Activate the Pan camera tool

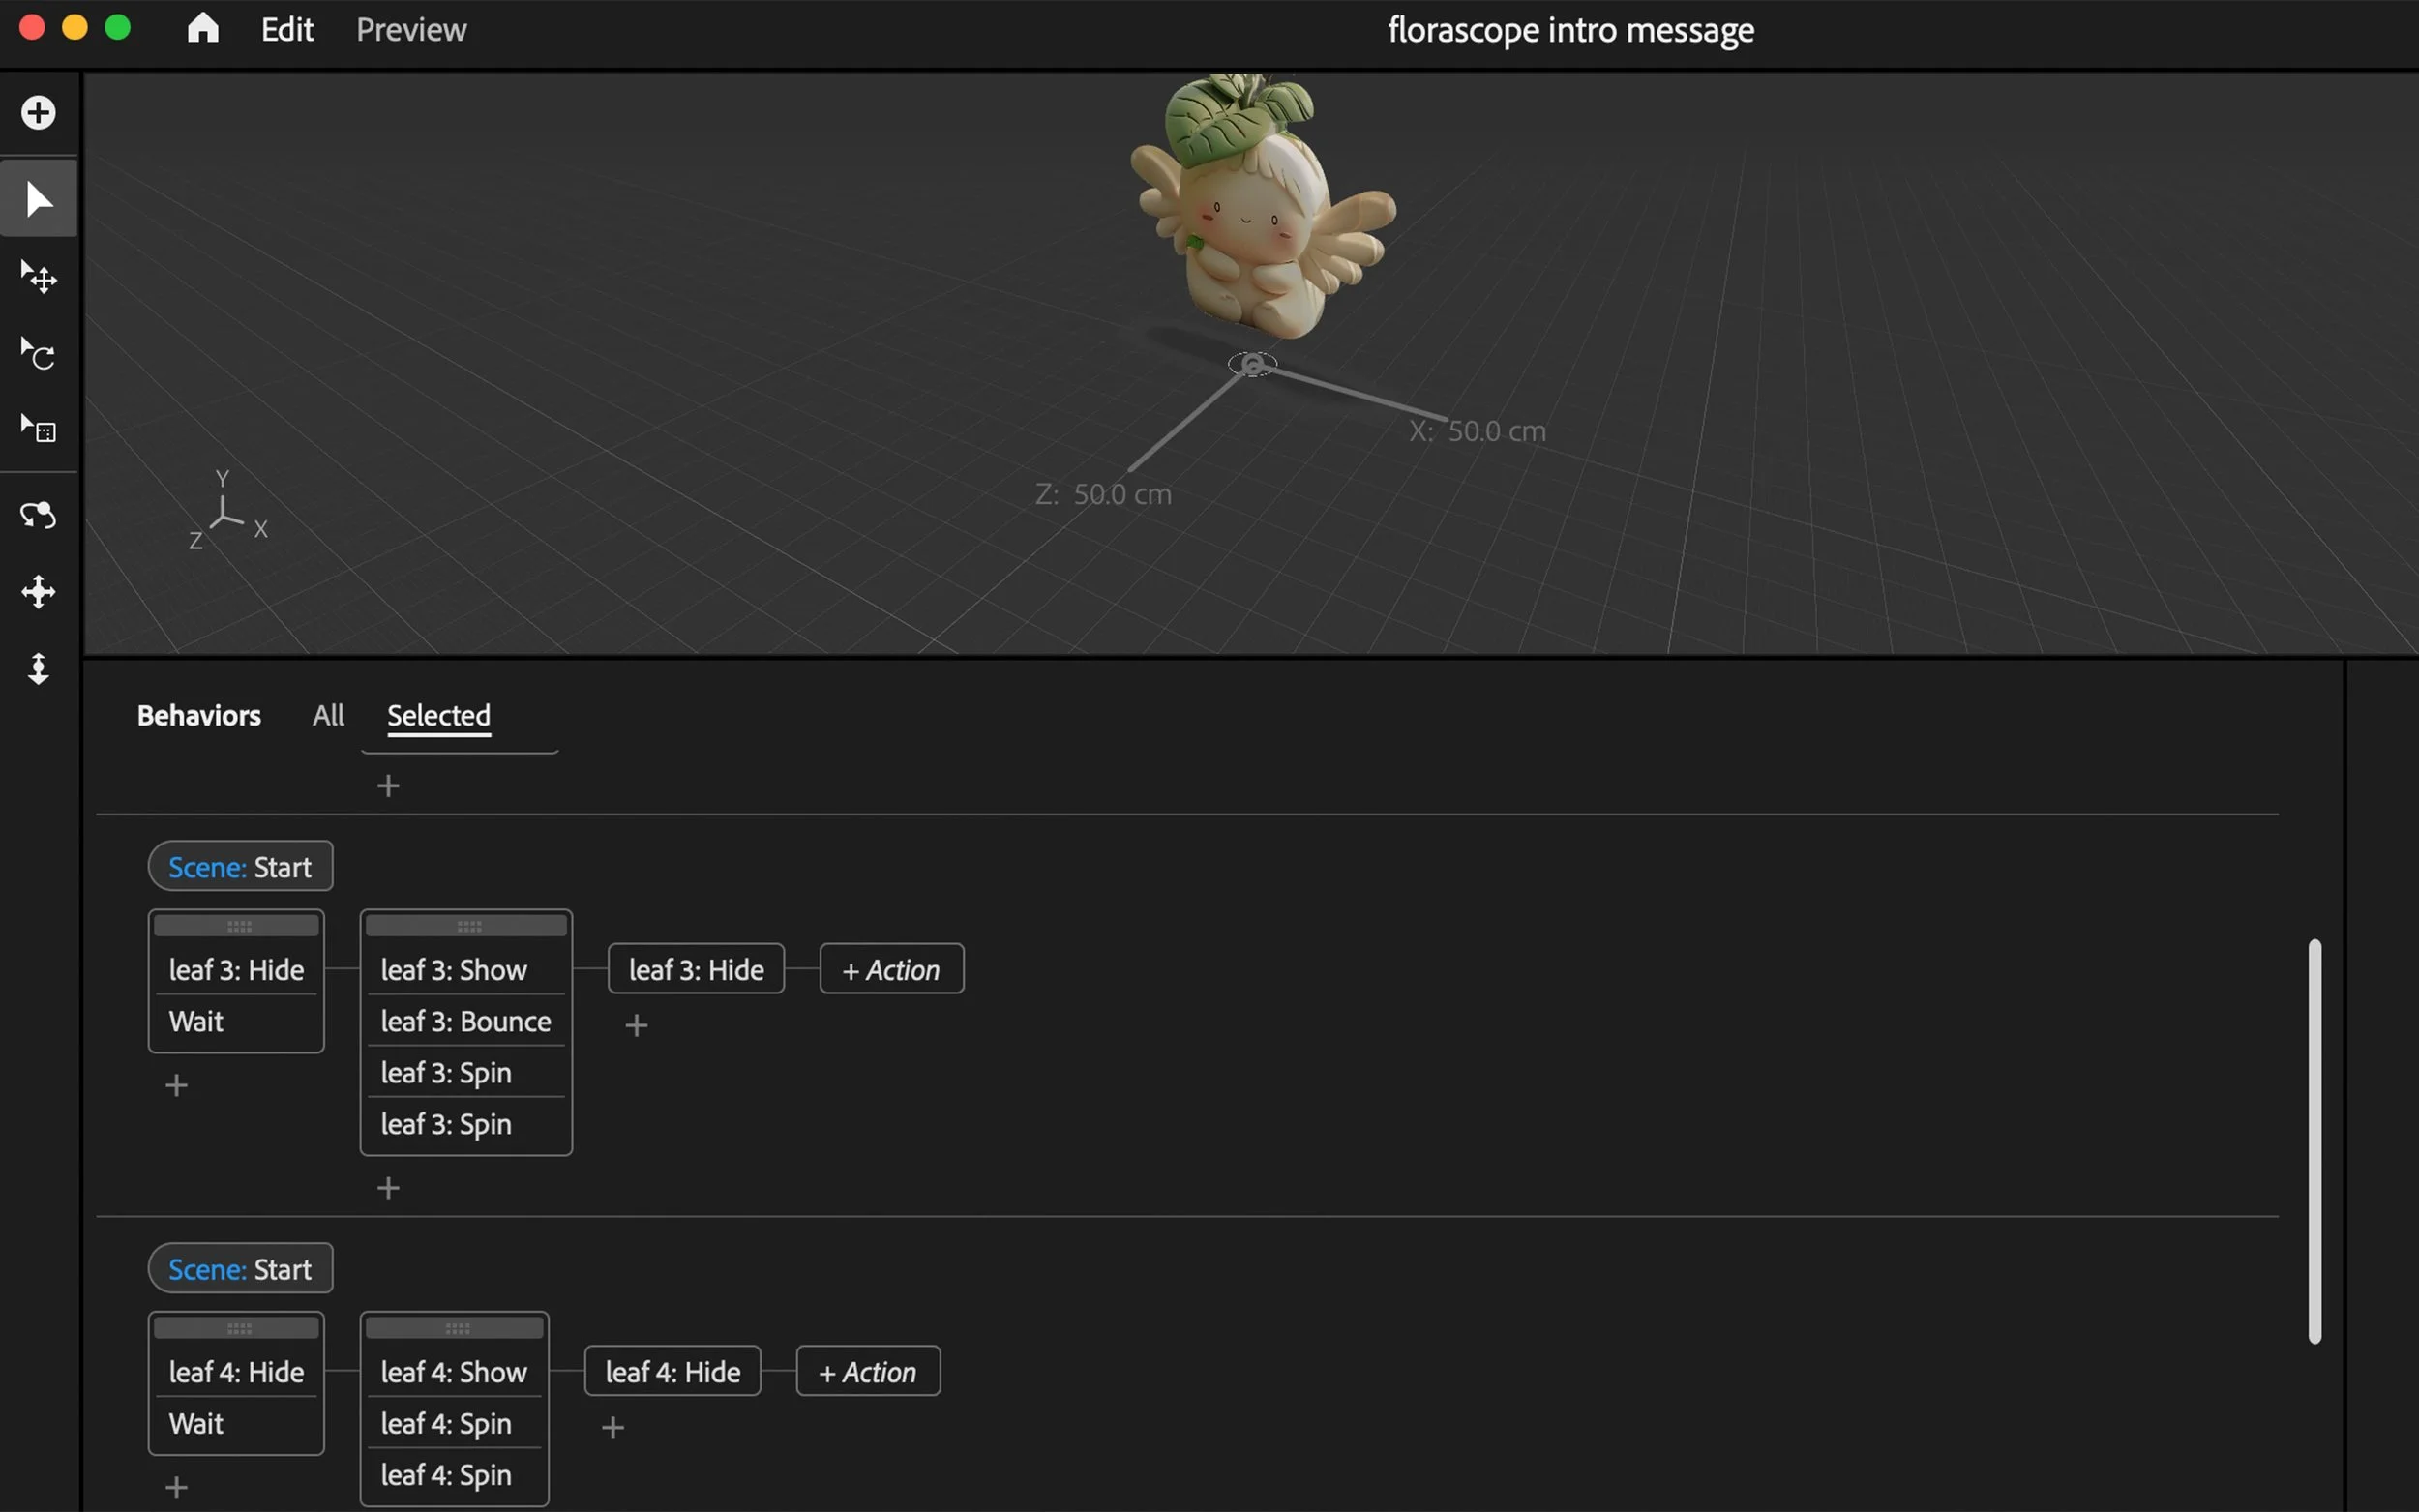(x=38, y=592)
